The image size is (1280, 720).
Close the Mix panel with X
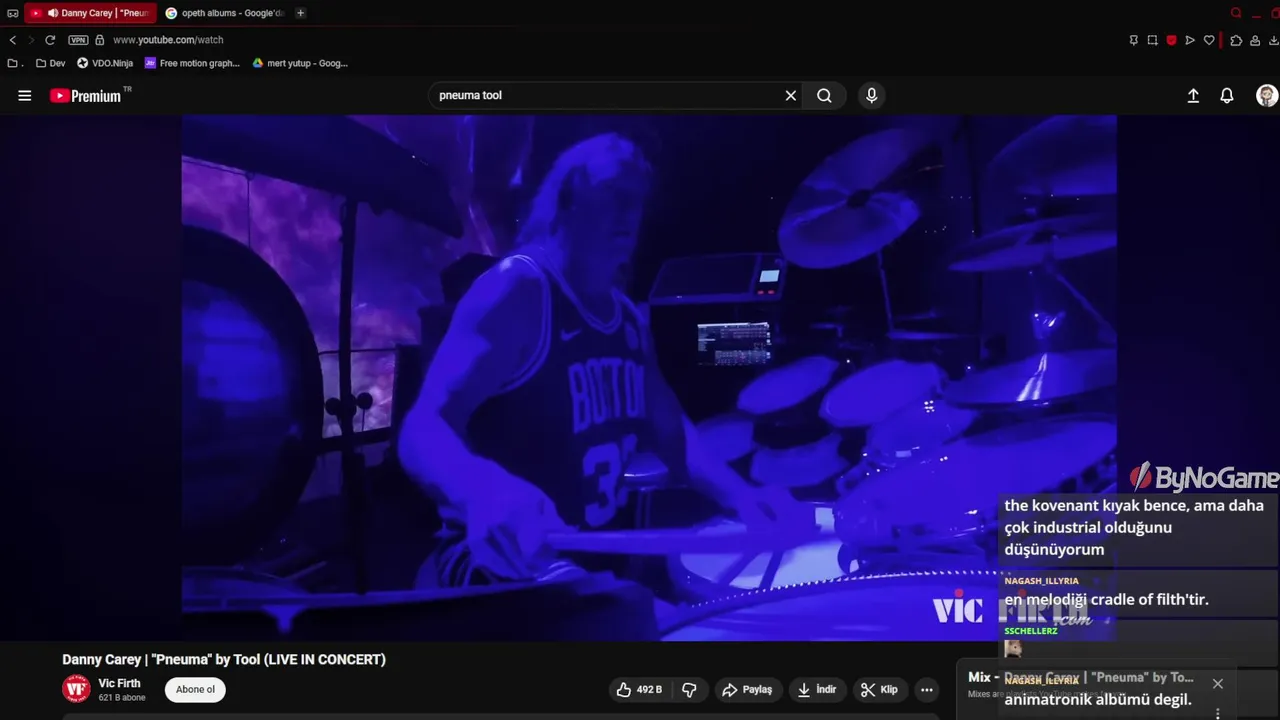[x=1217, y=684]
